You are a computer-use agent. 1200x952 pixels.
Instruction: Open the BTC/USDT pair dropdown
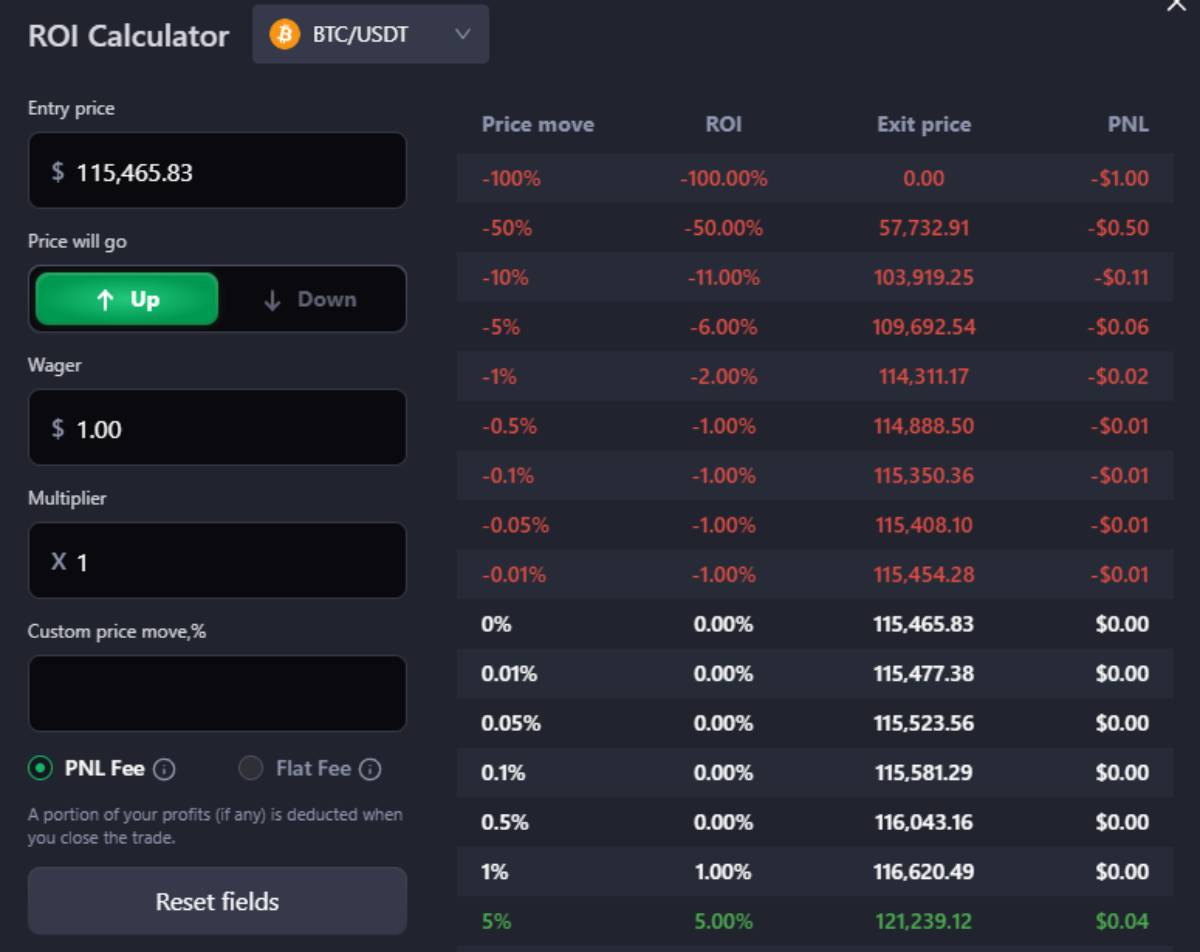[x=371, y=34]
